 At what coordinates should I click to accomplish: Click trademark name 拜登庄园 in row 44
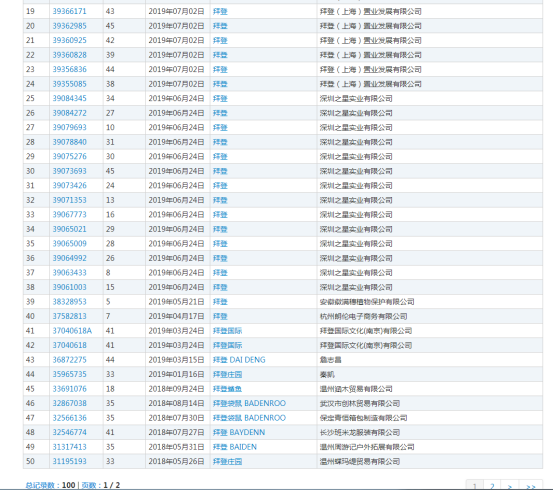[x=227, y=374]
